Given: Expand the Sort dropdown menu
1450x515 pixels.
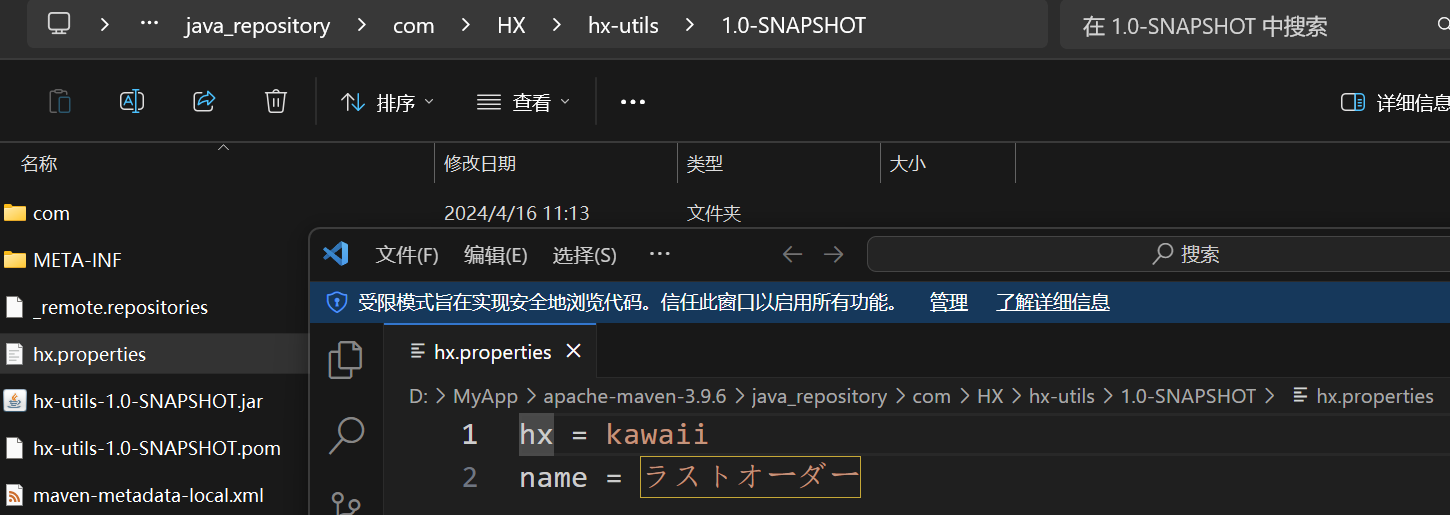Looking at the screenshot, I should 388,102.
